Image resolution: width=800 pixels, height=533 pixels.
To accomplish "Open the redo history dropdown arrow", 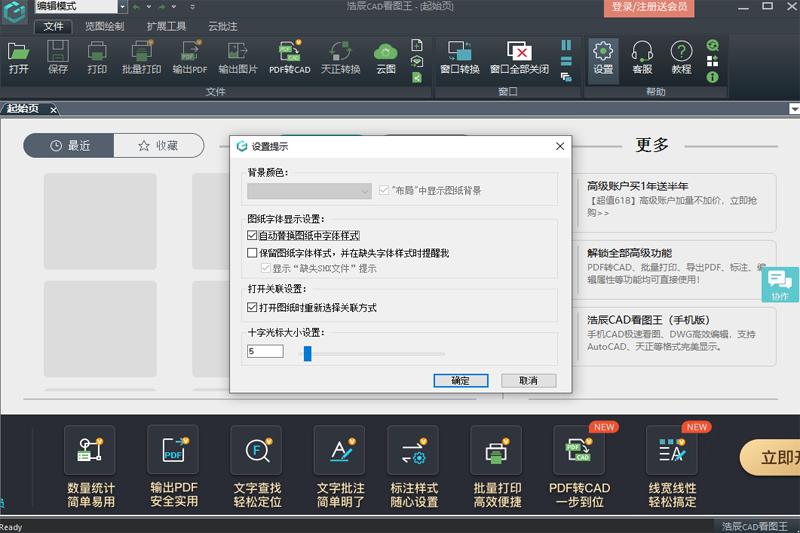I will 174,7.
